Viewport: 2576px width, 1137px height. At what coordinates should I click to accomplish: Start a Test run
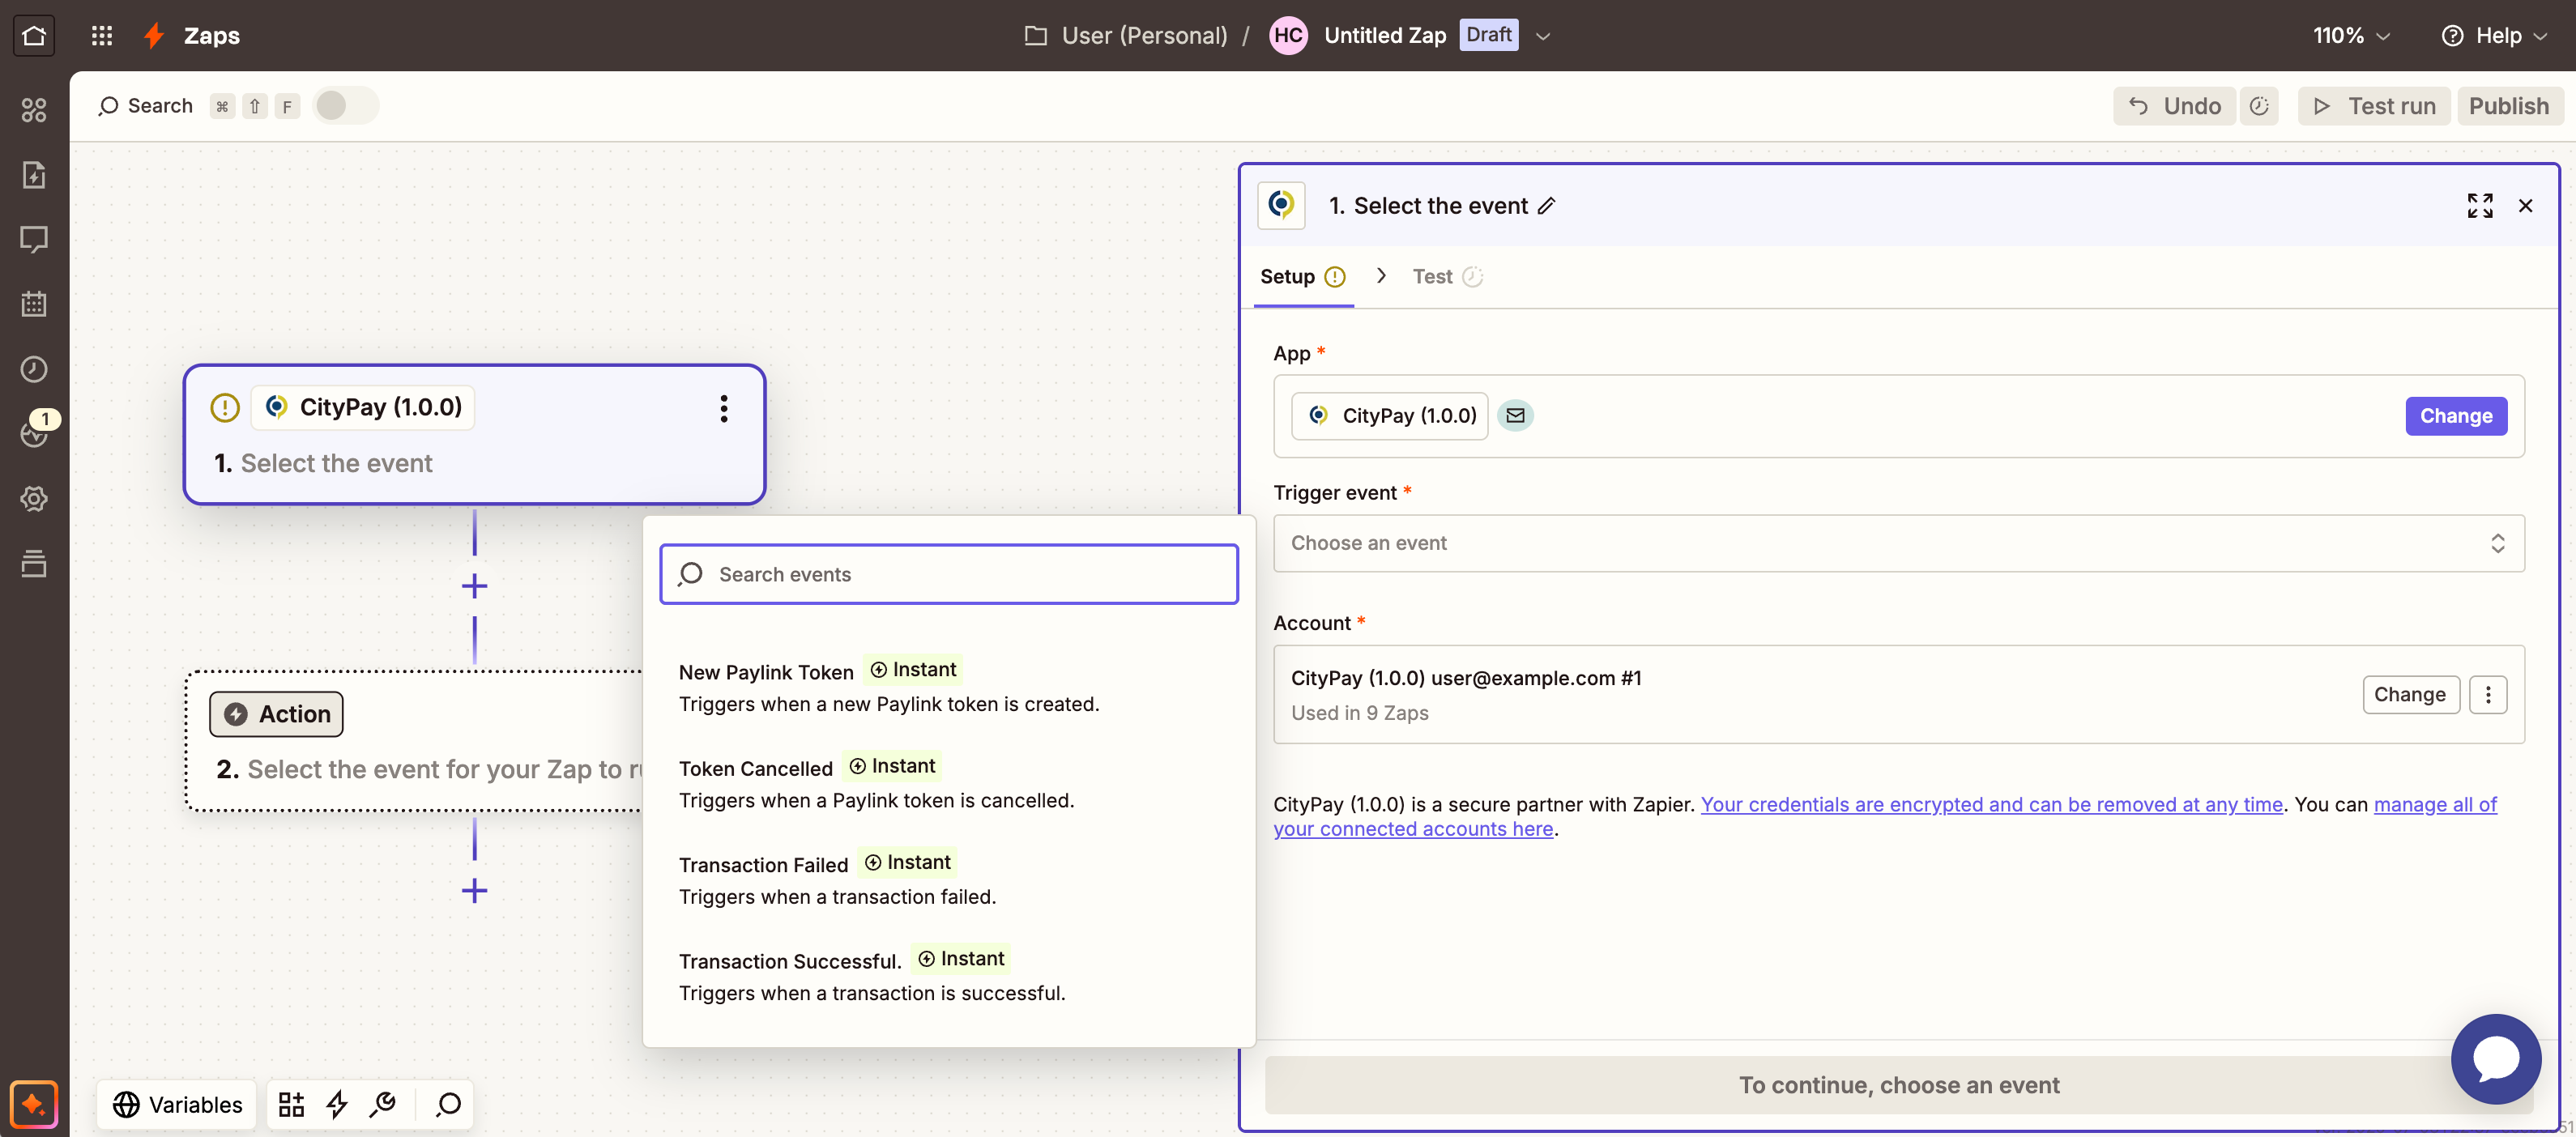point(2374,106)
